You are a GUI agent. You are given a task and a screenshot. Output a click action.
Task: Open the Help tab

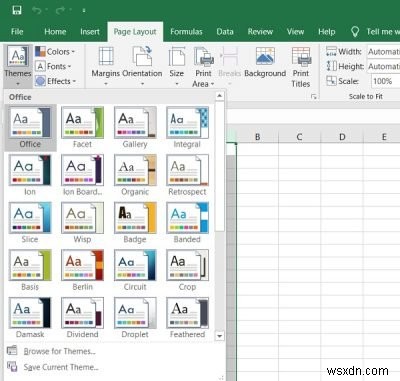pos(327,32)
